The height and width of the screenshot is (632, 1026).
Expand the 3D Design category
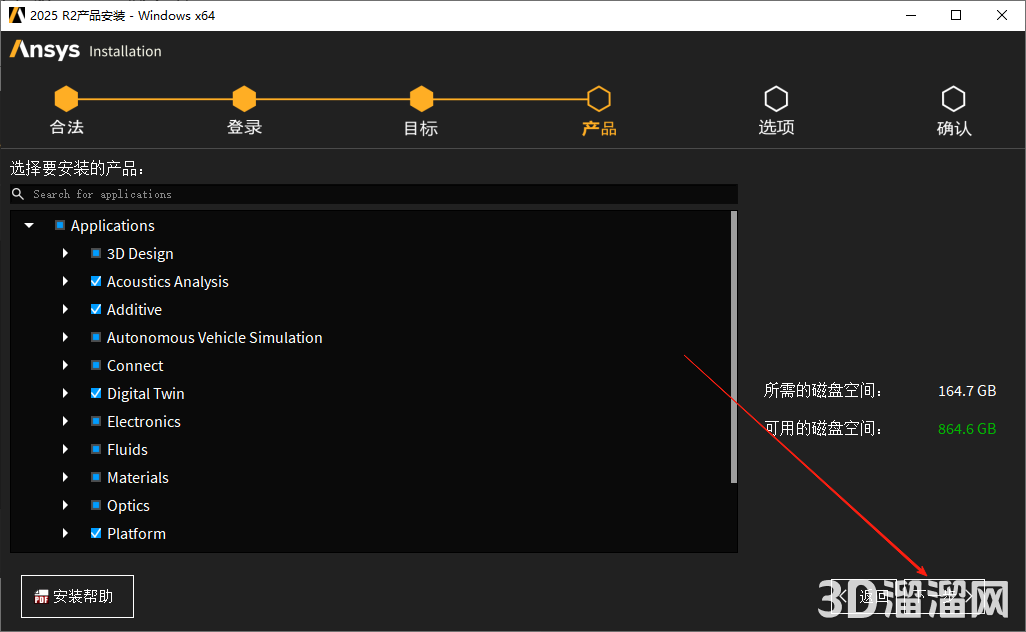[x=65, y=254]
